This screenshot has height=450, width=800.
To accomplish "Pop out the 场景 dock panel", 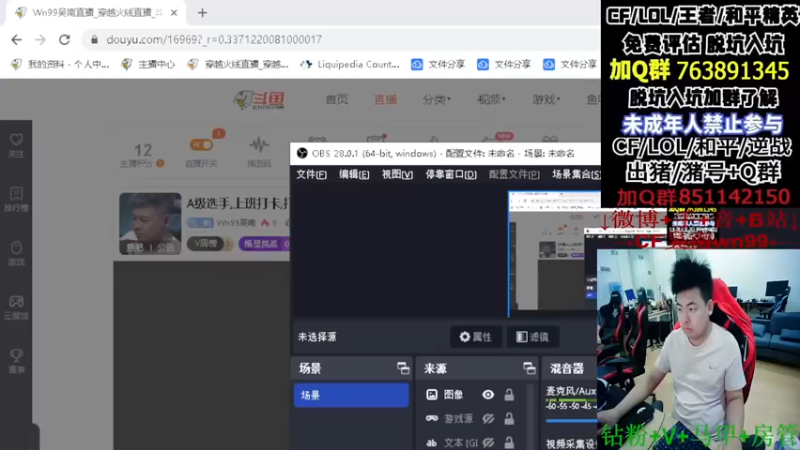I will 403,368.
